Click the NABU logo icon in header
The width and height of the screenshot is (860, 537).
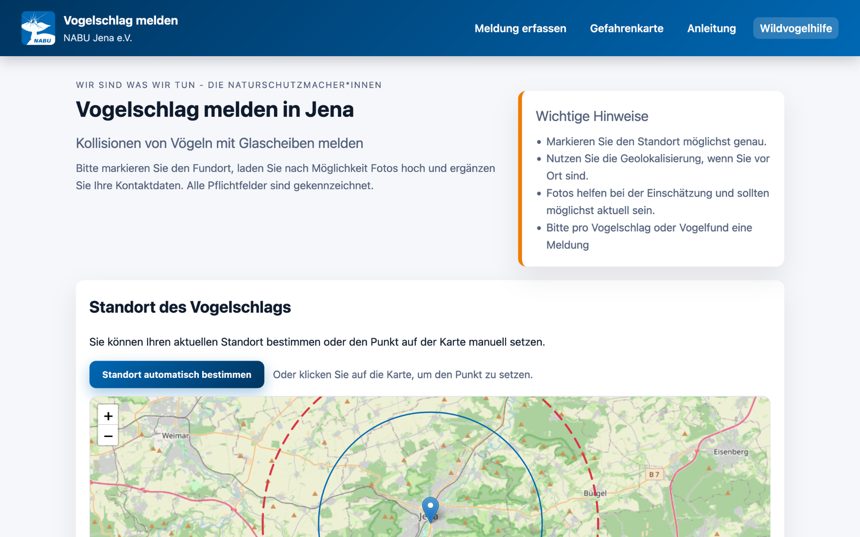[38, 28]
